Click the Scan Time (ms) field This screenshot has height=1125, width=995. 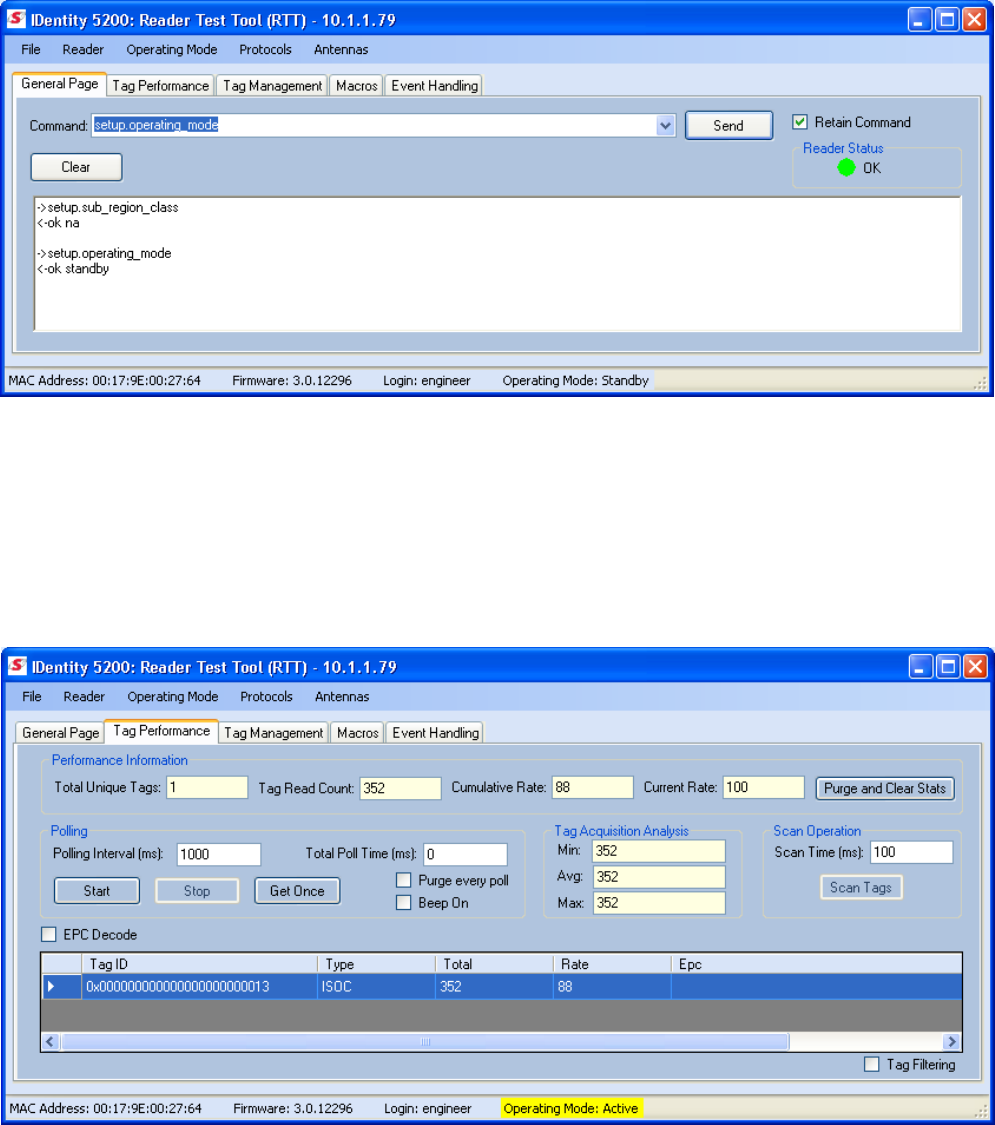coord(911,852)
